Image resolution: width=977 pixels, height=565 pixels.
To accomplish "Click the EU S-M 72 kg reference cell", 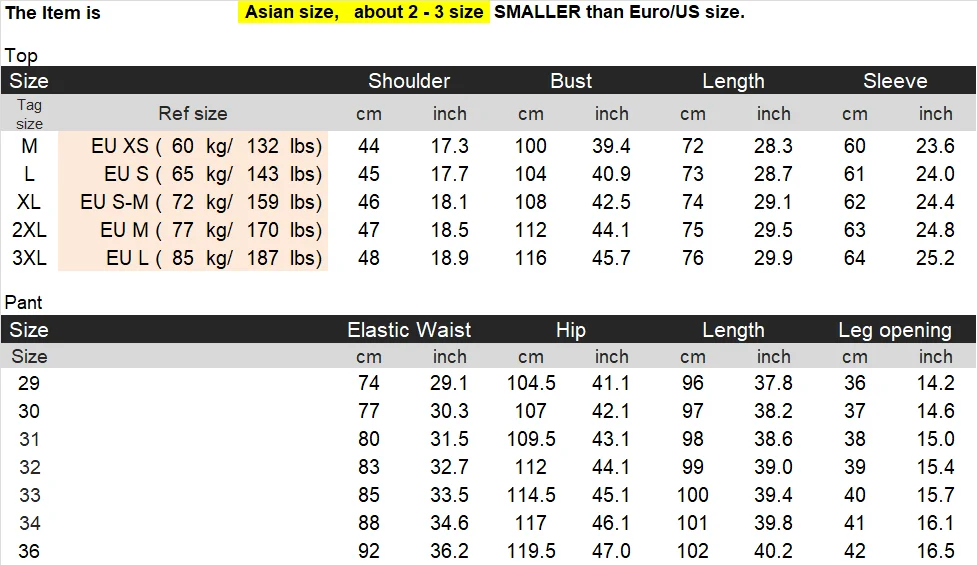I will (x=193, y=202).
